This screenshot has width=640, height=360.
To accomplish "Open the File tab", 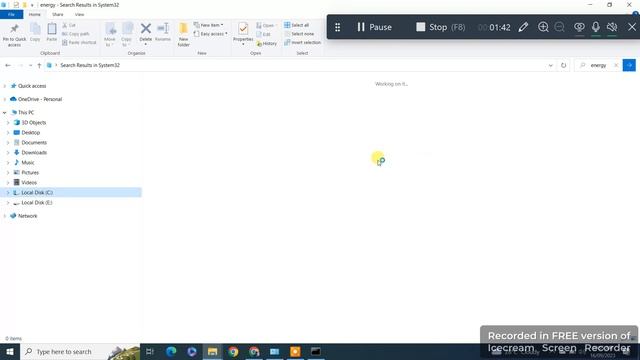I will (11, 14).
